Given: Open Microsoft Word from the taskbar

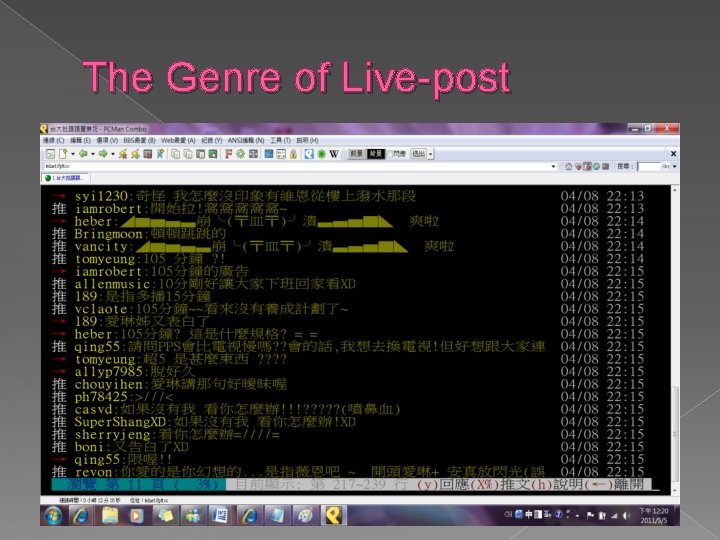Looking at the screenshot, I should (220, 515).
